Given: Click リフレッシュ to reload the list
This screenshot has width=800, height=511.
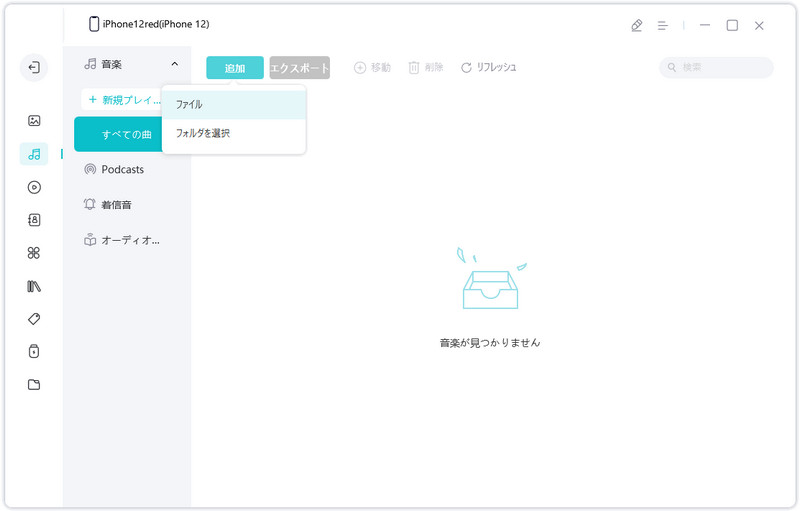Looking at the screenshot, I should click(x=489, y=67).
